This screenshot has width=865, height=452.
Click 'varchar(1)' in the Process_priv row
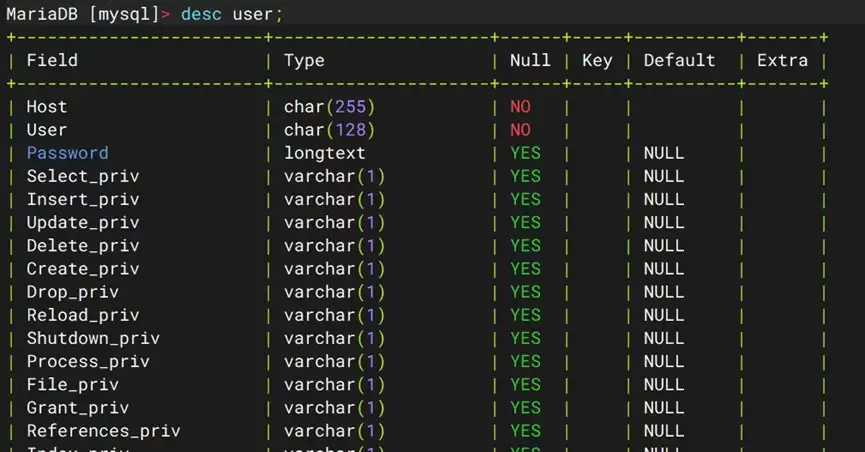tap(334, 361)
